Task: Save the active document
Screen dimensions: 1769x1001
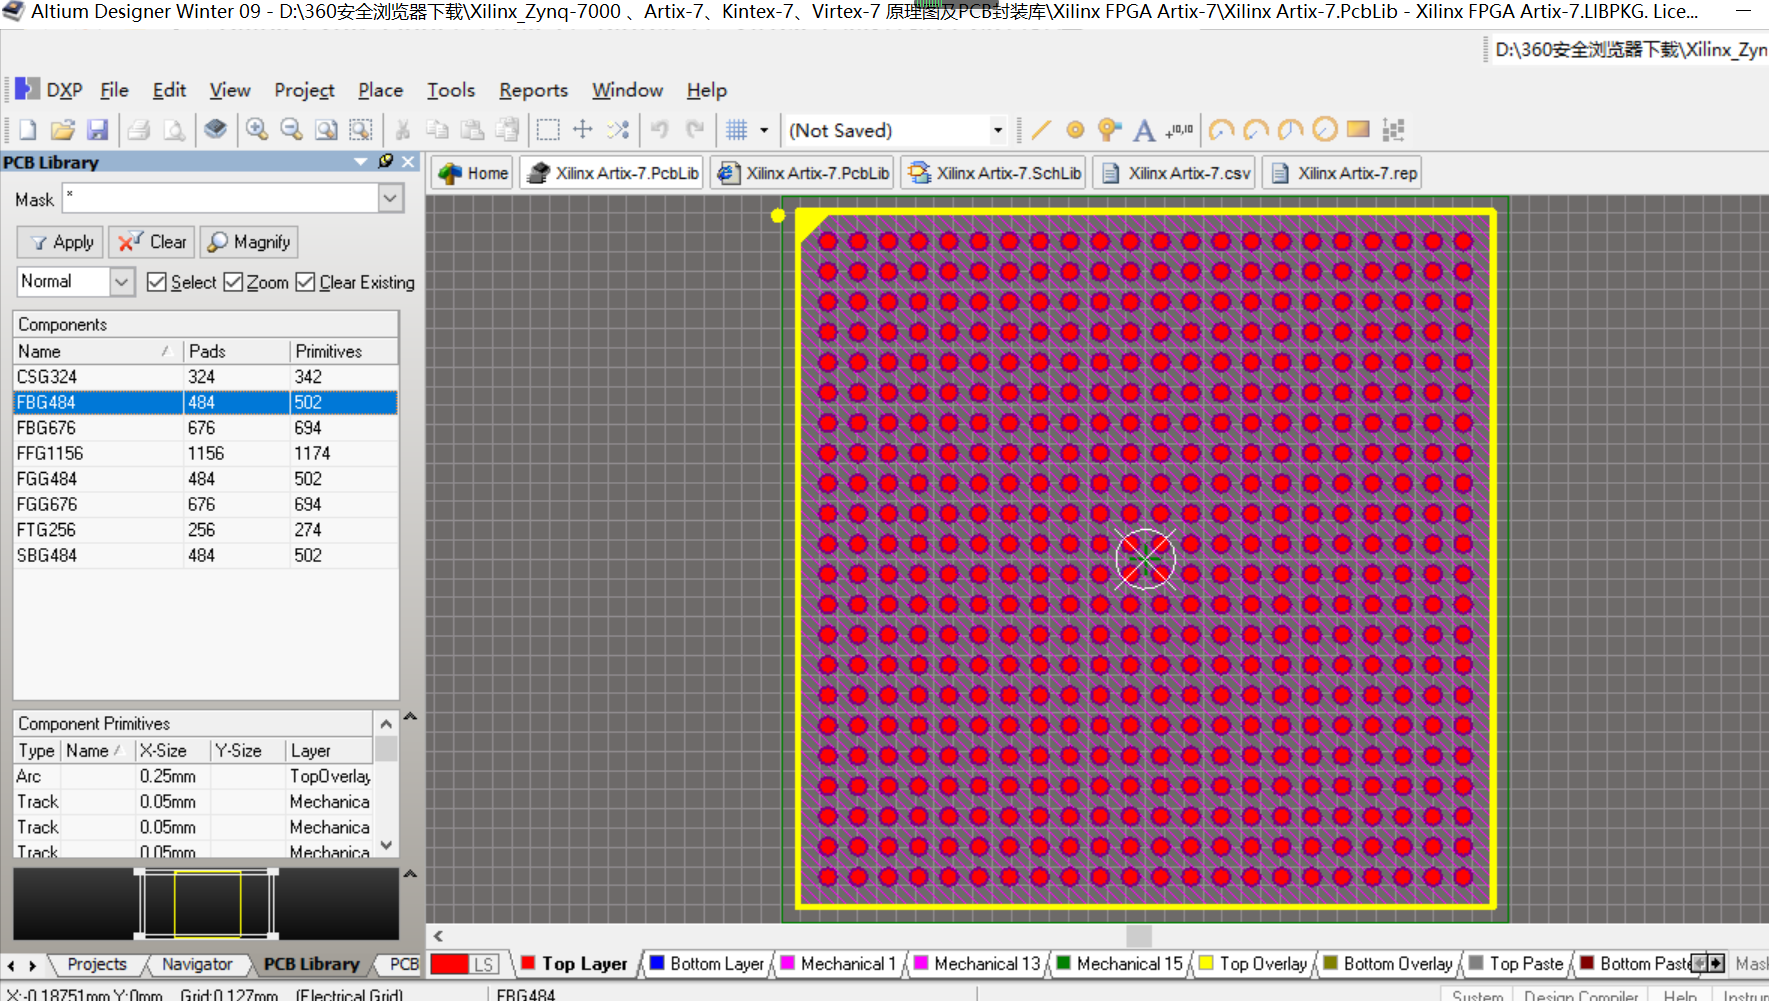Action: (97, 130)
